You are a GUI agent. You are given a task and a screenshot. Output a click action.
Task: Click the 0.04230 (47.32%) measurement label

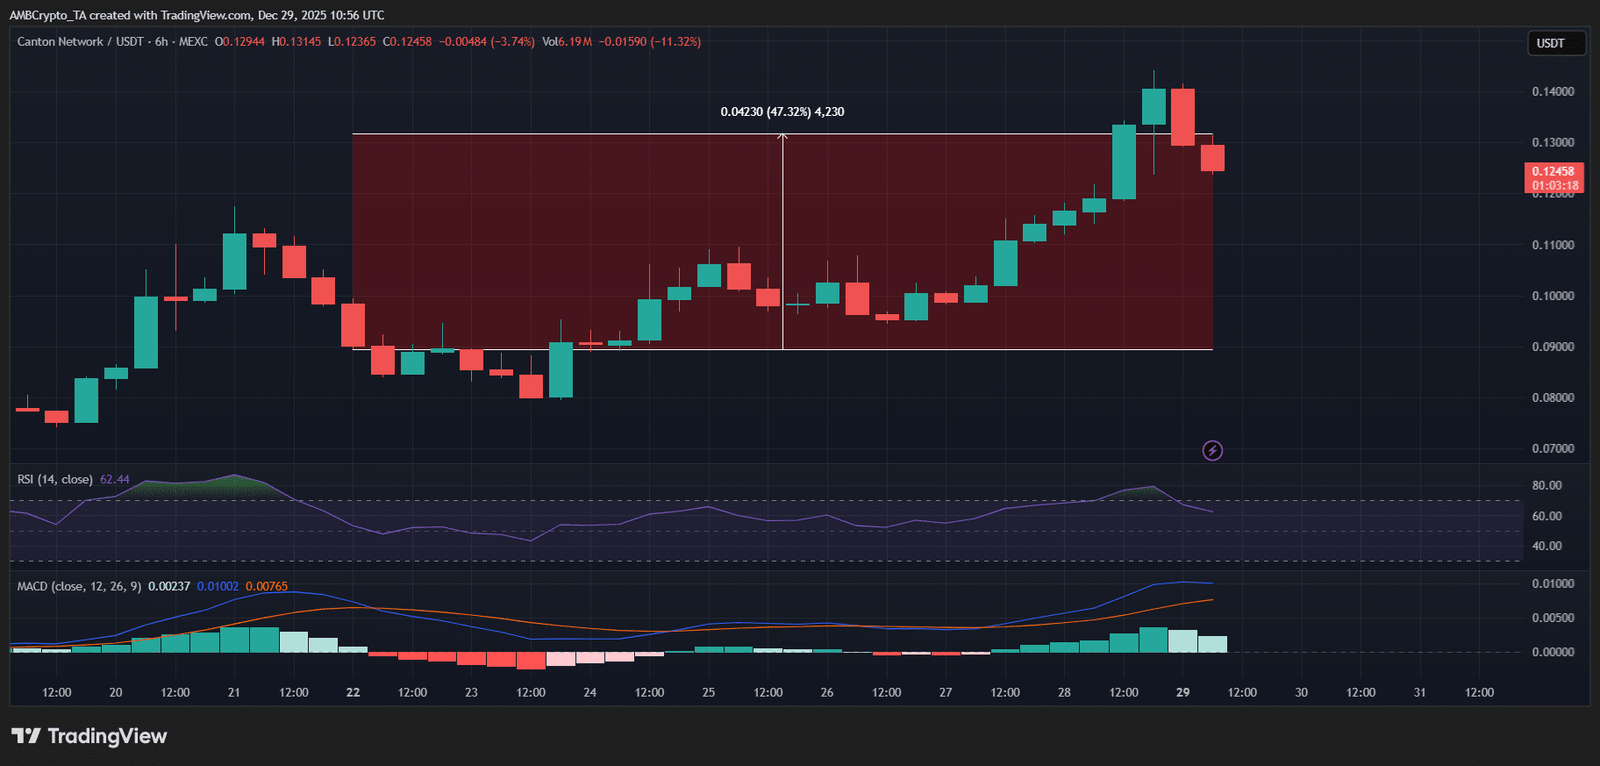point(782,112)
